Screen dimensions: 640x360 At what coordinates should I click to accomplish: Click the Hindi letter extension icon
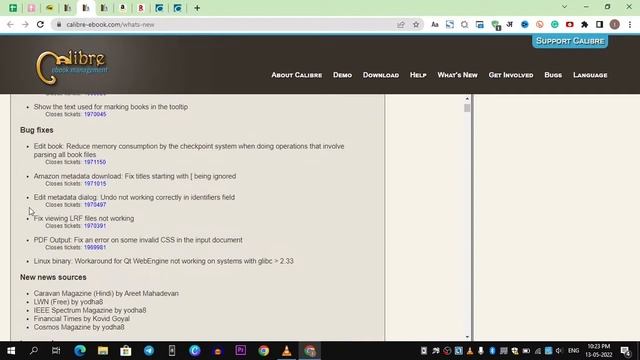[510, 24]
